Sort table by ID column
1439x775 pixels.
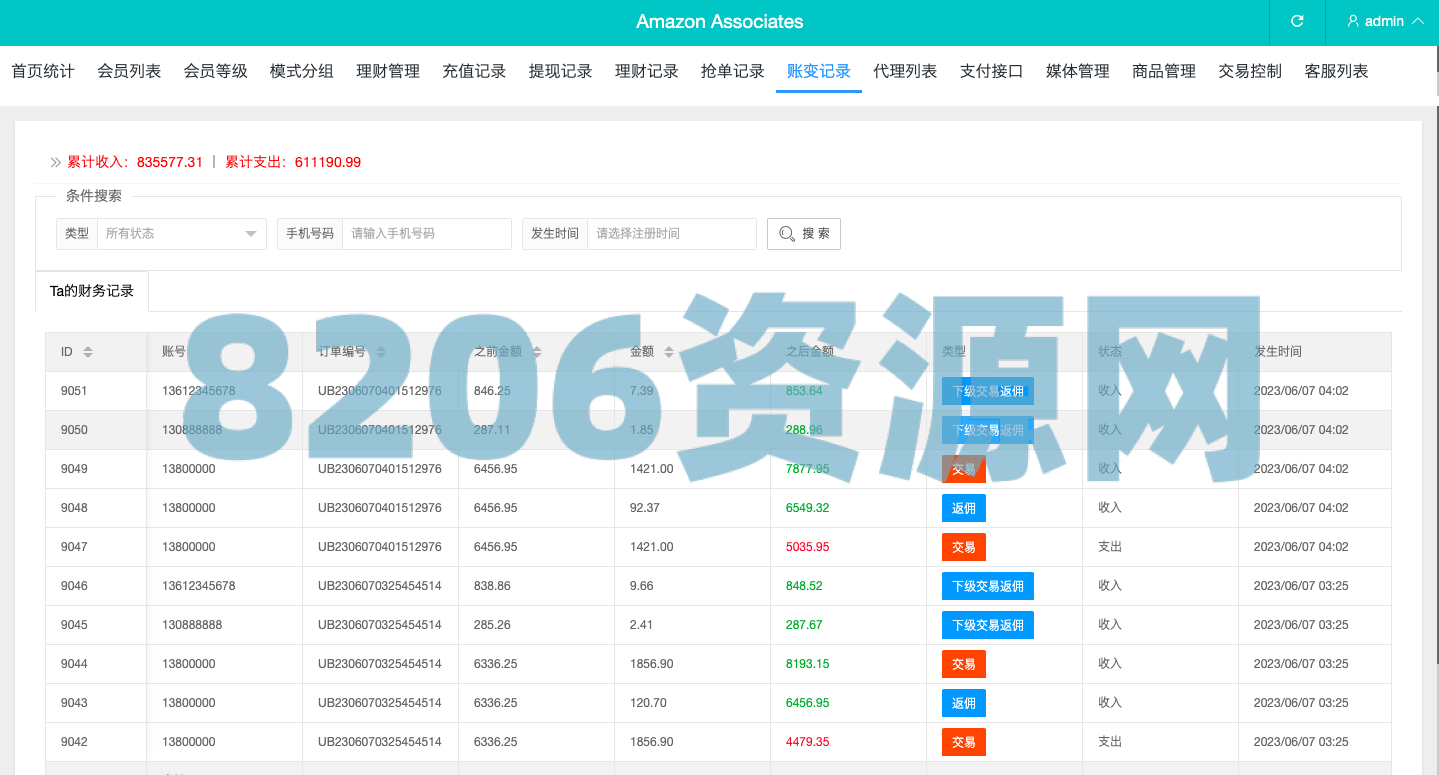pyautogui.click(x=87, y=352)
